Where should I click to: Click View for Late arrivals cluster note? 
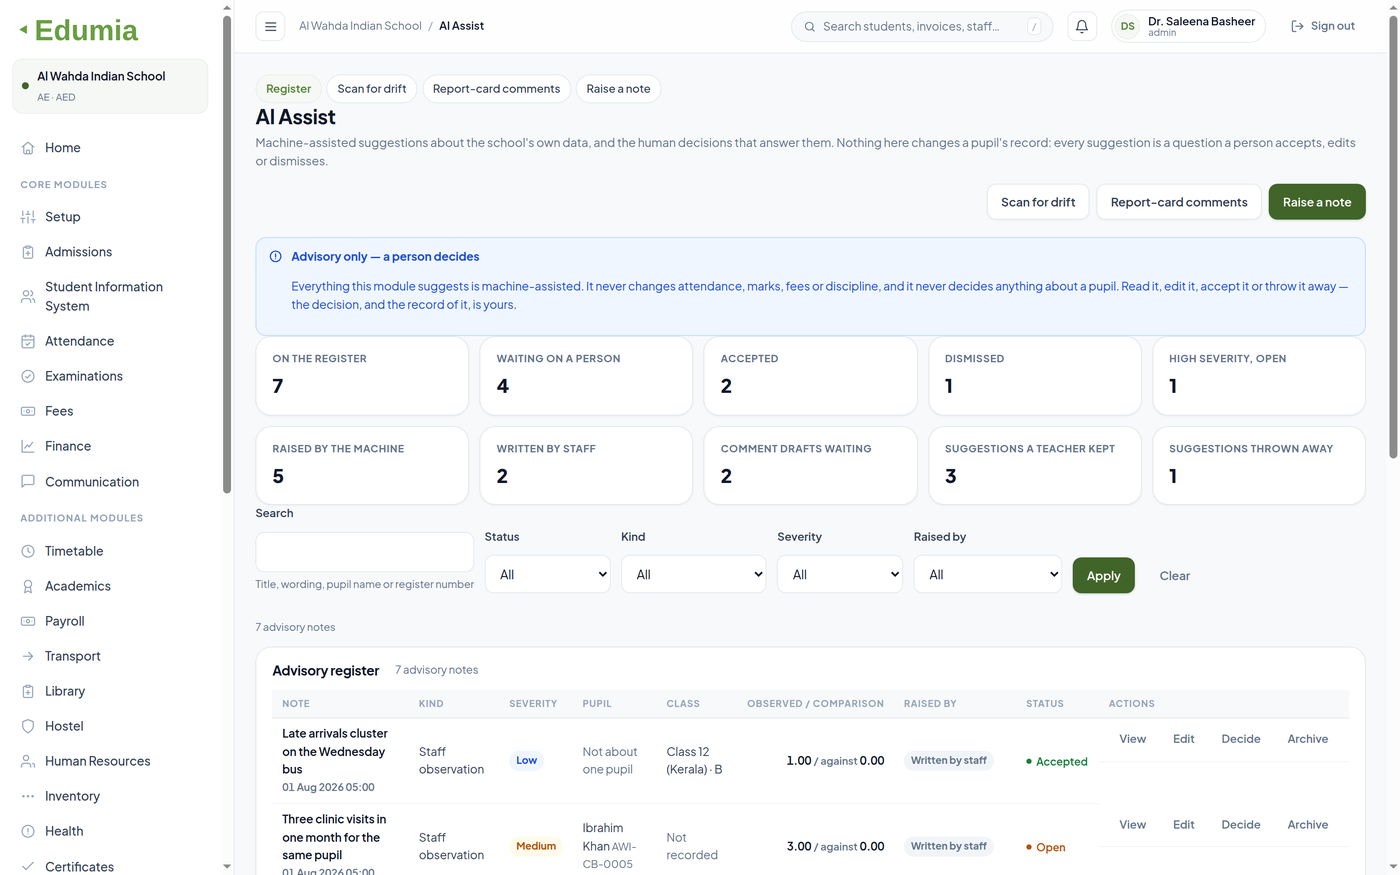tap(1132, 739)
